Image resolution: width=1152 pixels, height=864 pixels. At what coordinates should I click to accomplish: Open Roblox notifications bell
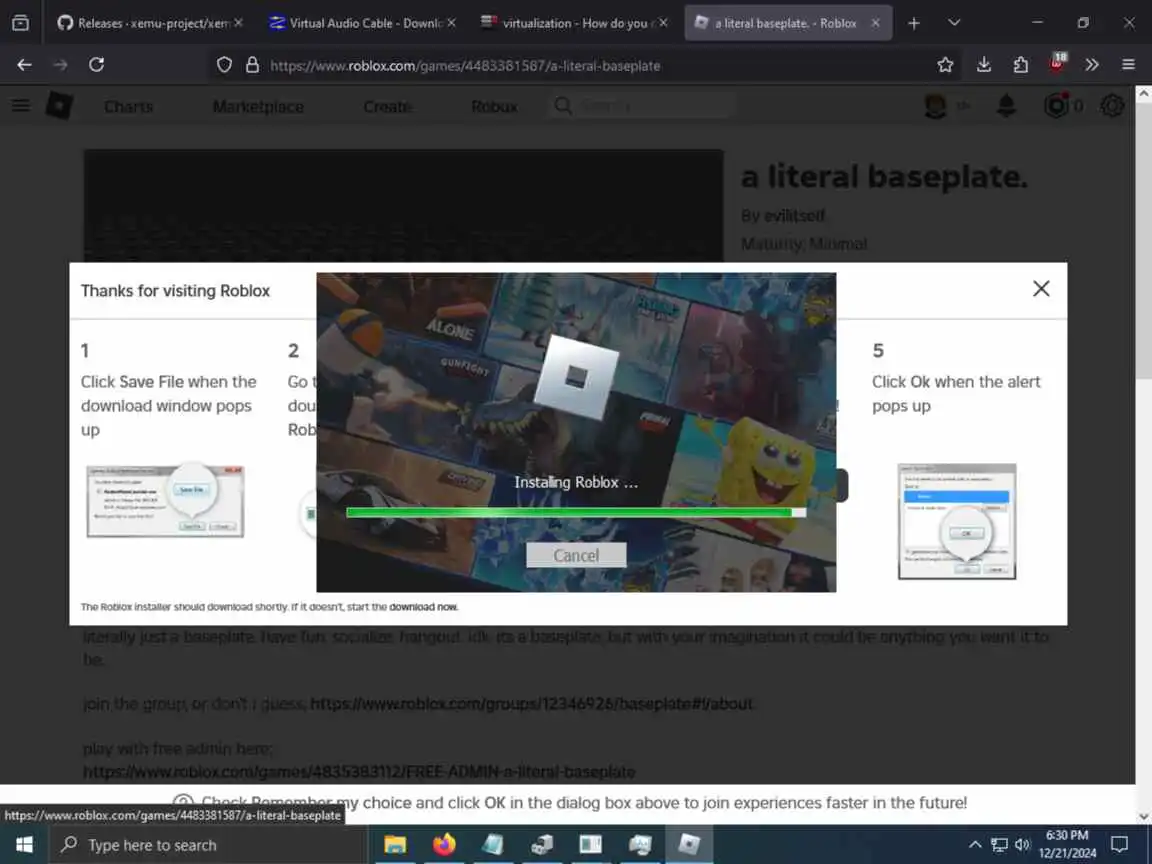coord(1006,106)
